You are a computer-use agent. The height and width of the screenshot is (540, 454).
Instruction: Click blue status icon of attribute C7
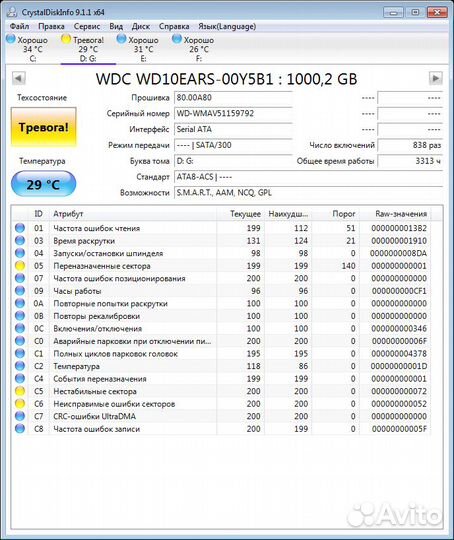(x=20, y=416)
